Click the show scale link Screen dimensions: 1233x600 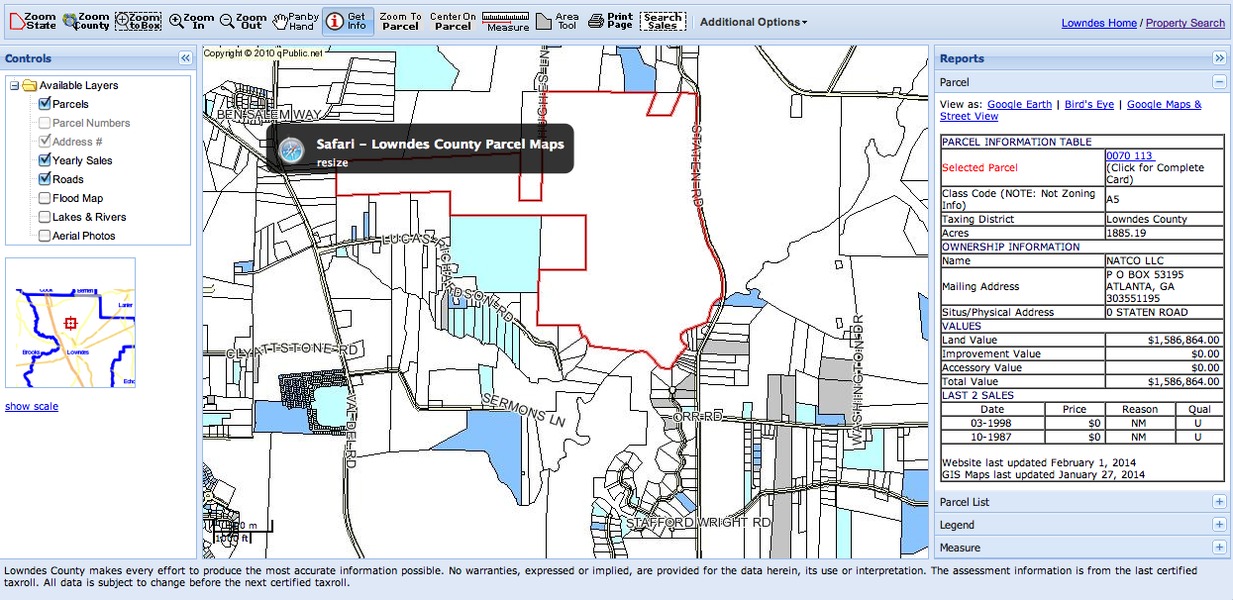pyautogui.click(x=32, y=406)
